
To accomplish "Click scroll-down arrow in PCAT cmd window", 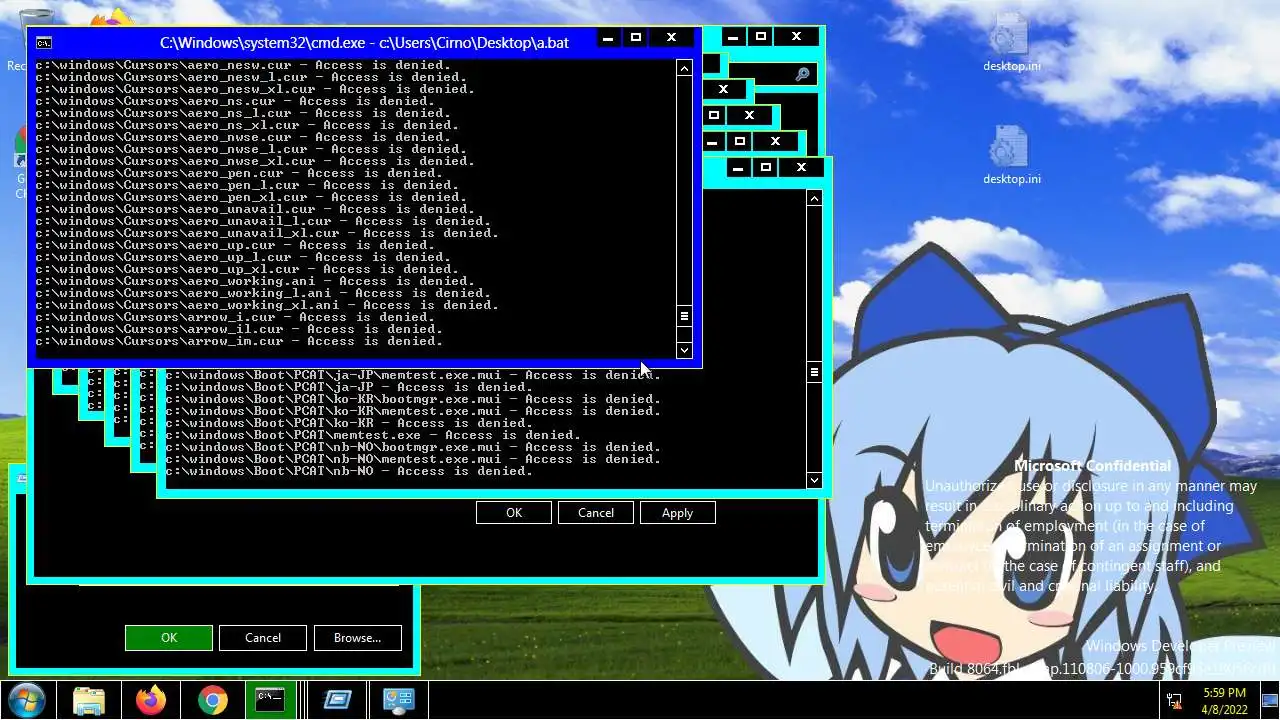I will click(814, 480).
